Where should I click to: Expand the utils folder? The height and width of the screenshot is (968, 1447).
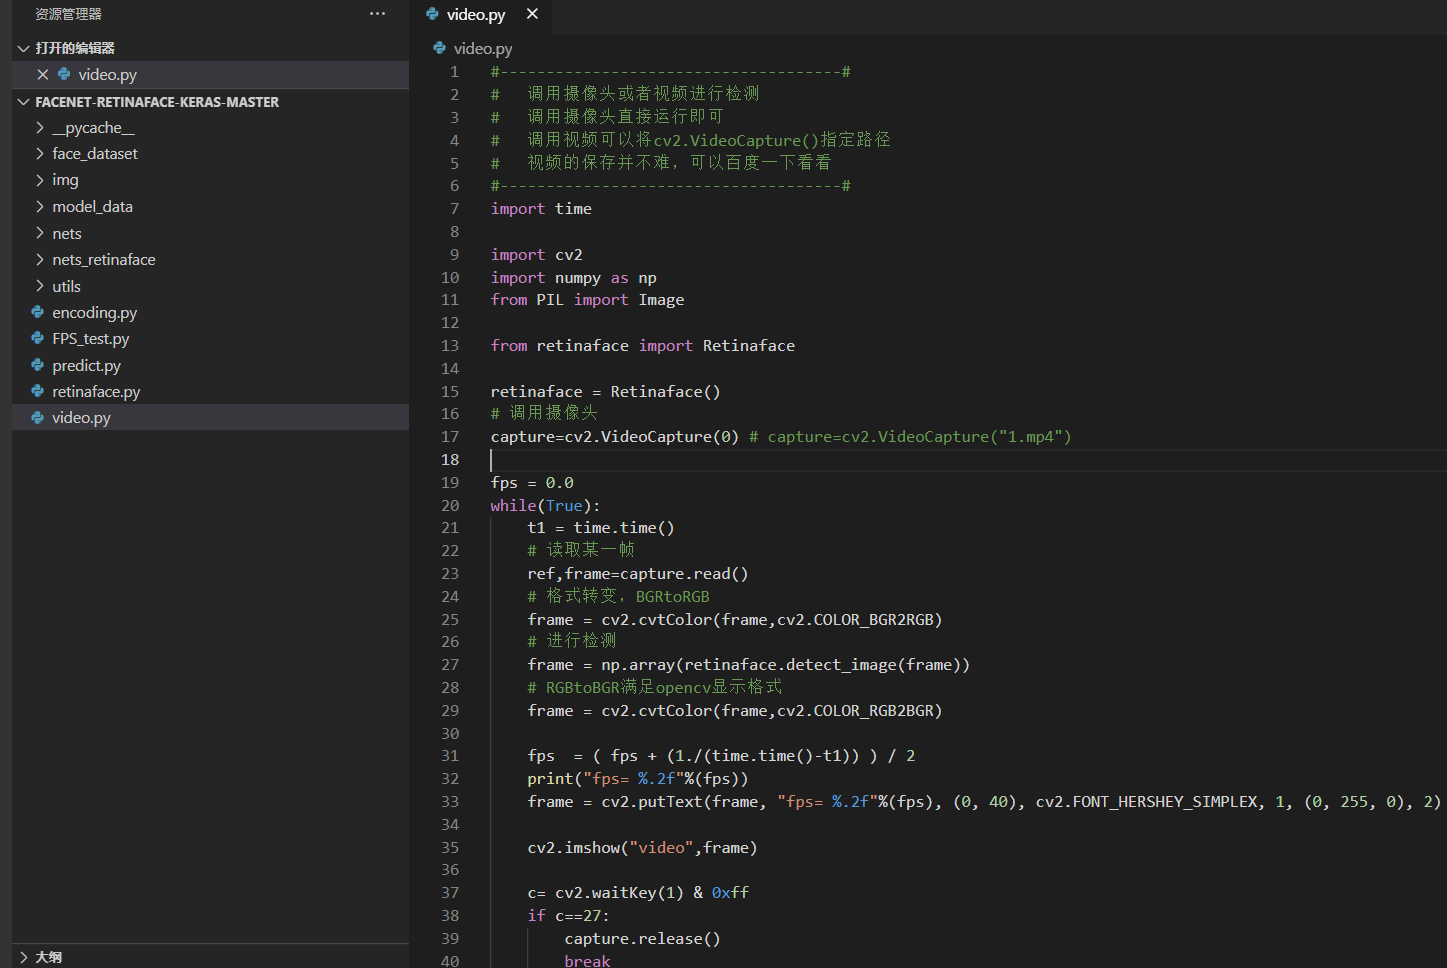pos(40,286)
